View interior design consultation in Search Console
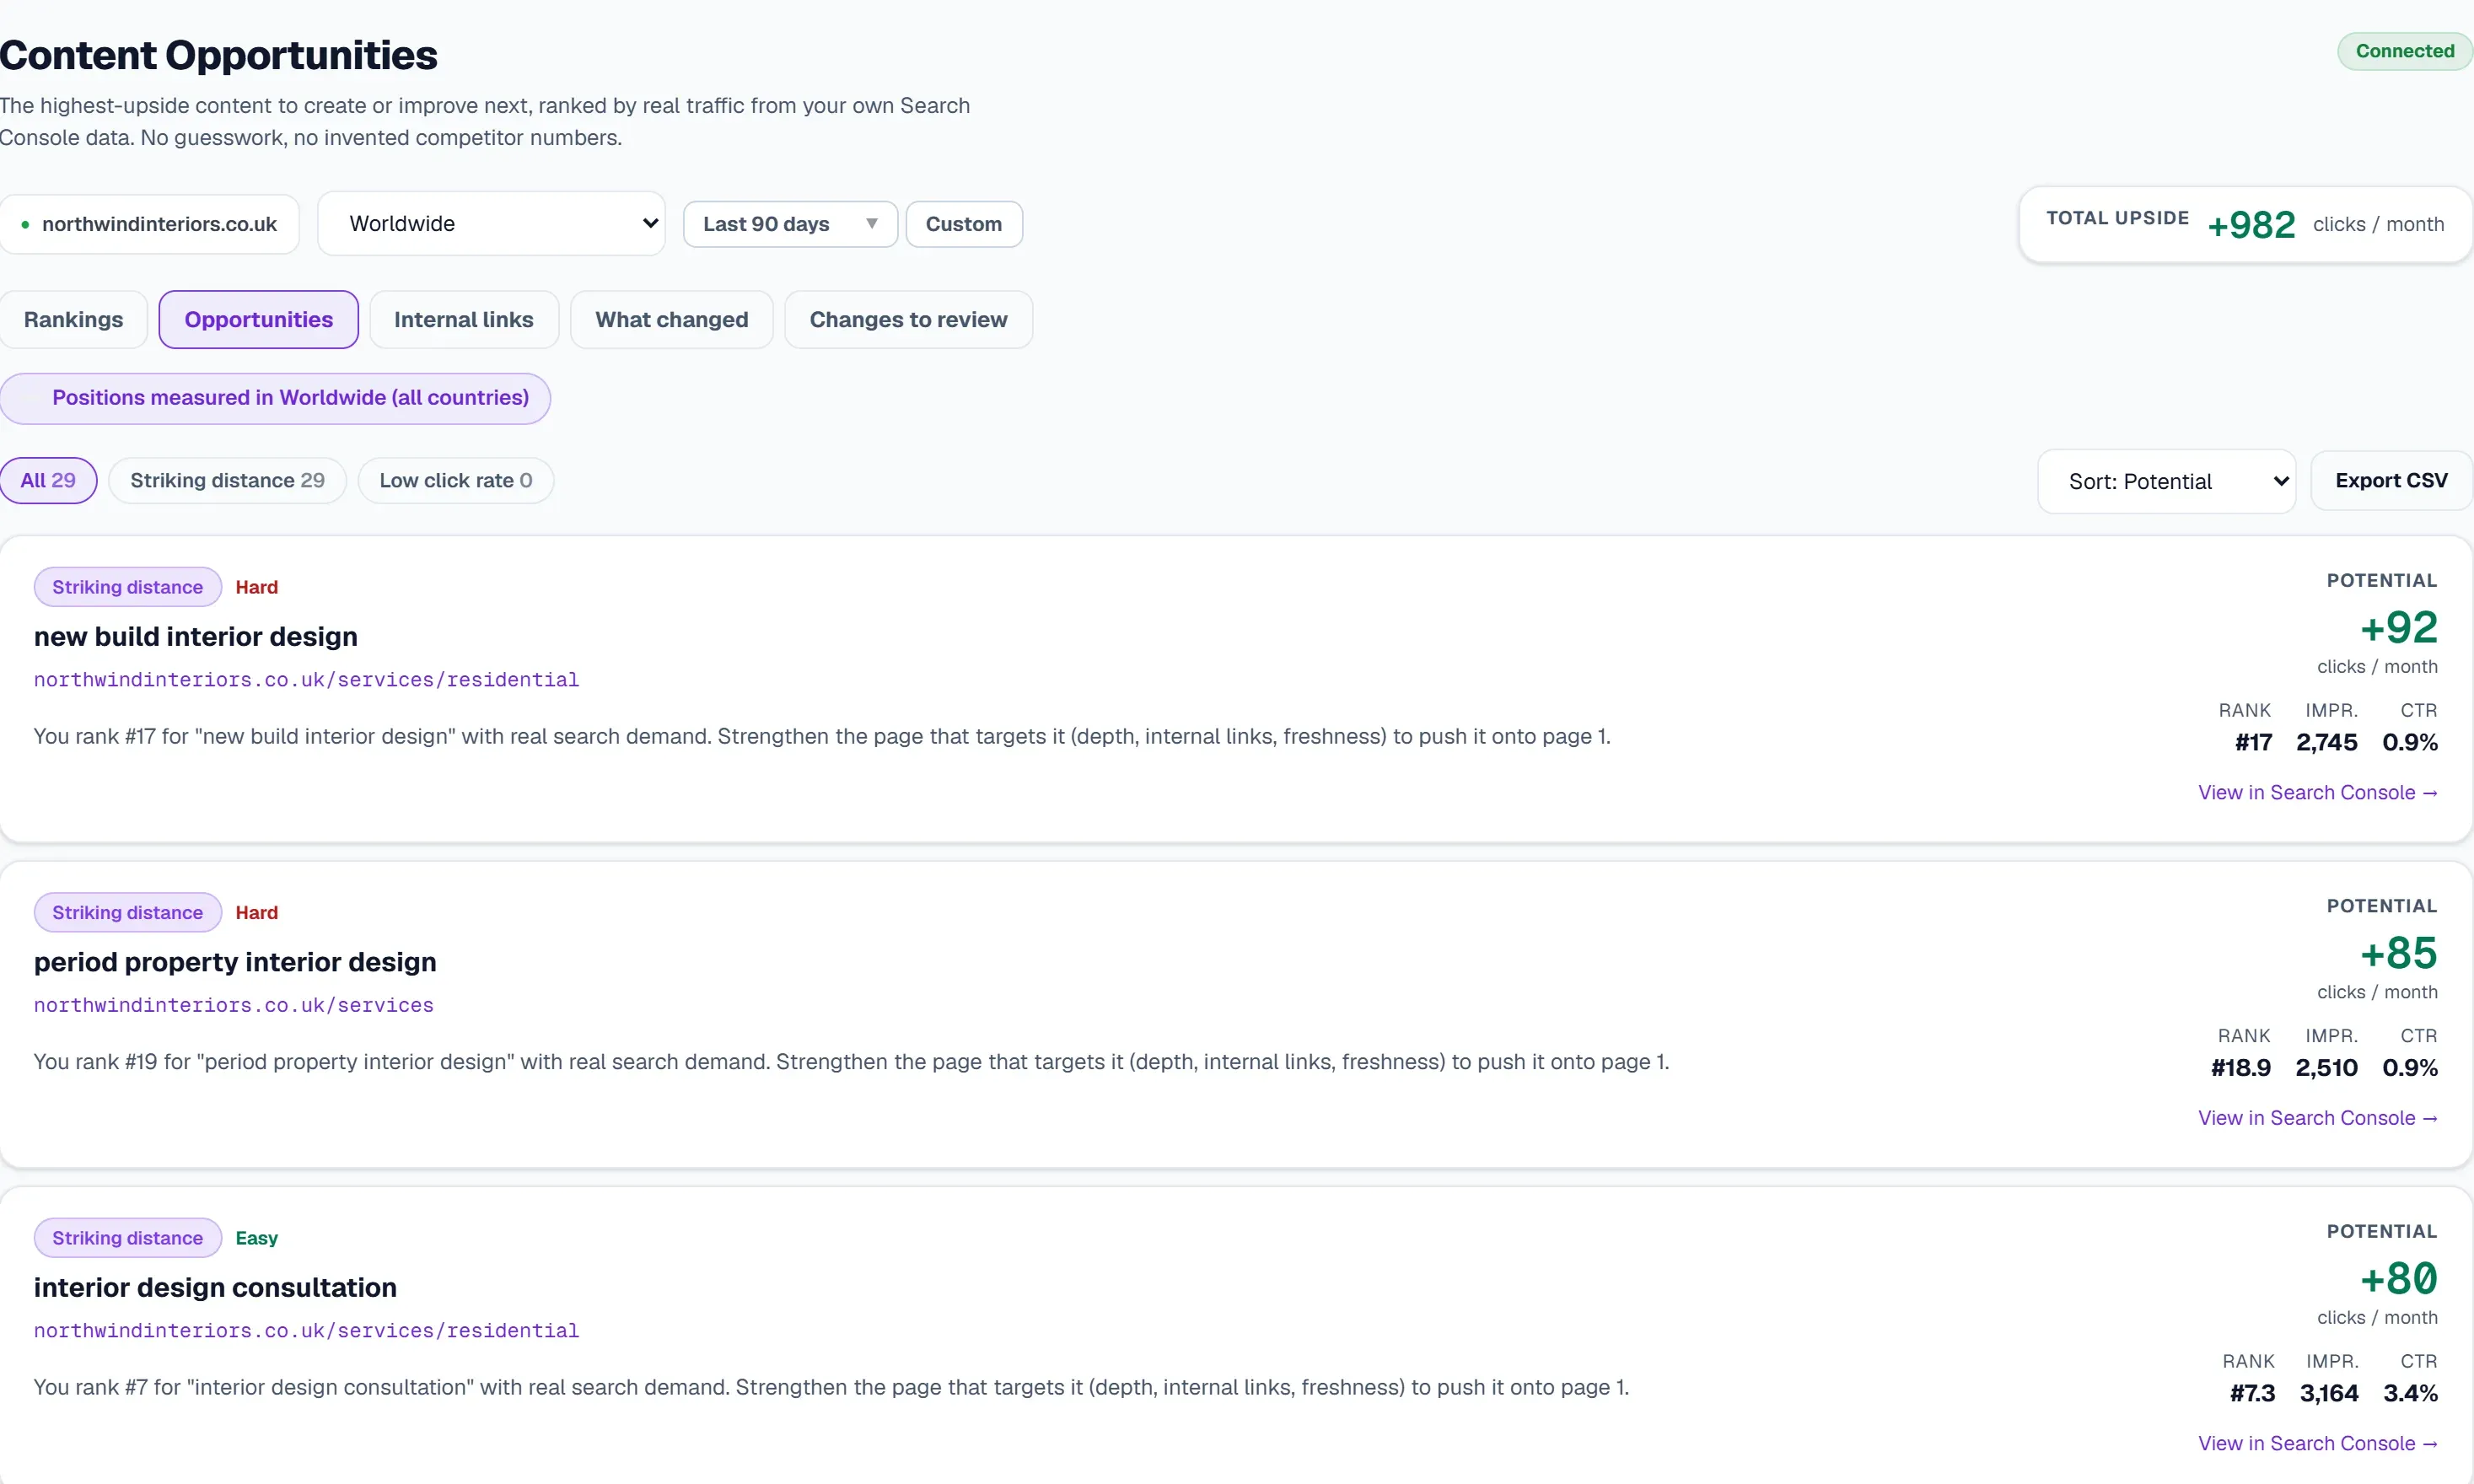The image size is (2474, 1484). (2317, 1443)
